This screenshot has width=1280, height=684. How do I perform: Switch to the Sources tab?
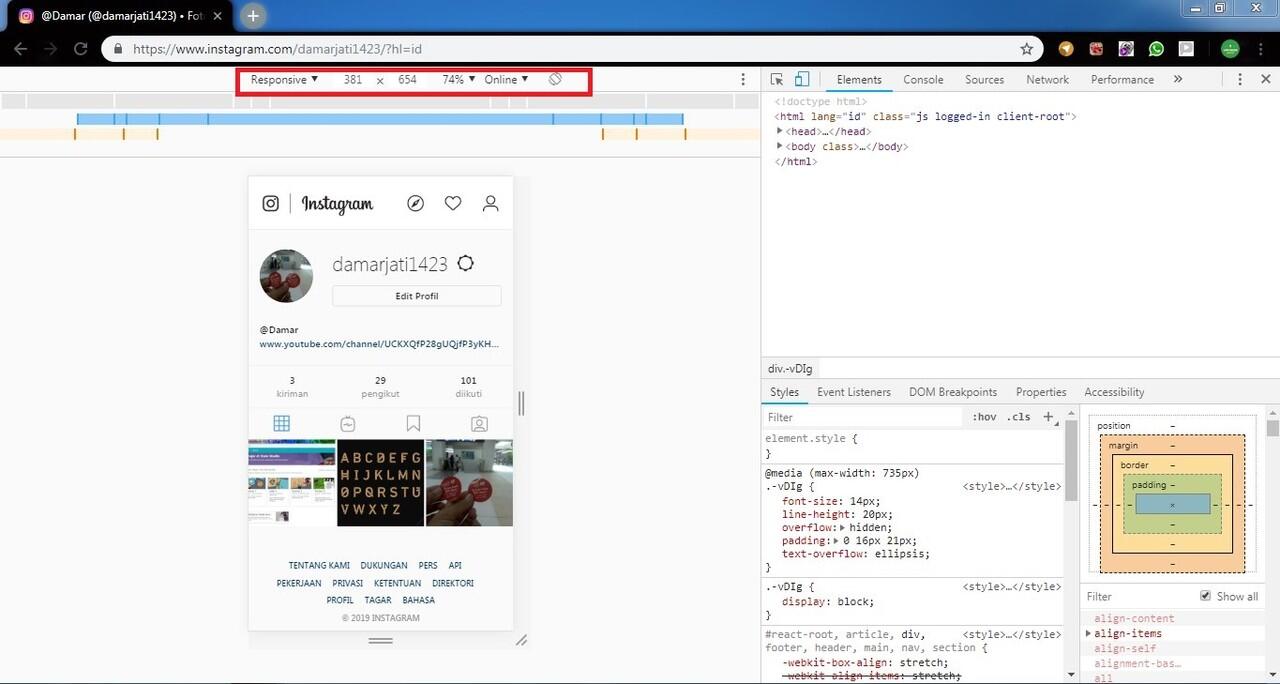(x=984, y=79)
